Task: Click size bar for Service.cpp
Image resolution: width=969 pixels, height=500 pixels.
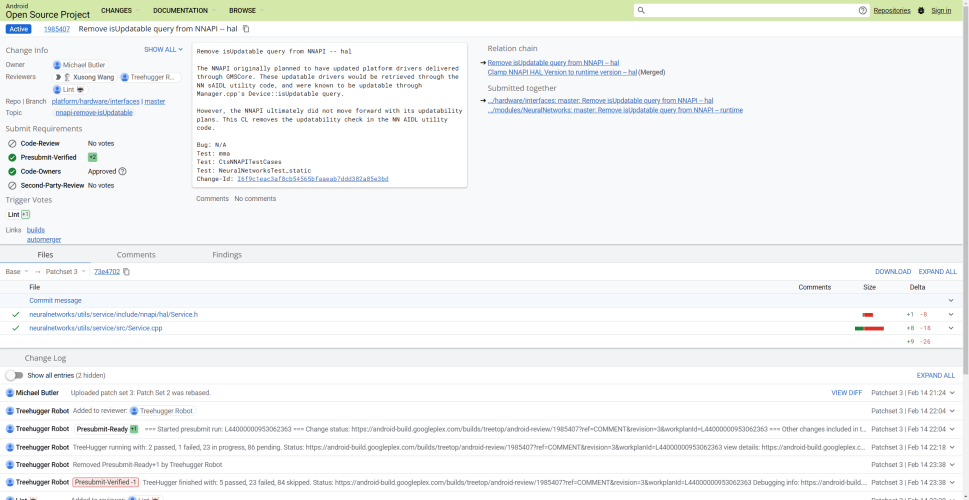Action: (x=869, y=328)
